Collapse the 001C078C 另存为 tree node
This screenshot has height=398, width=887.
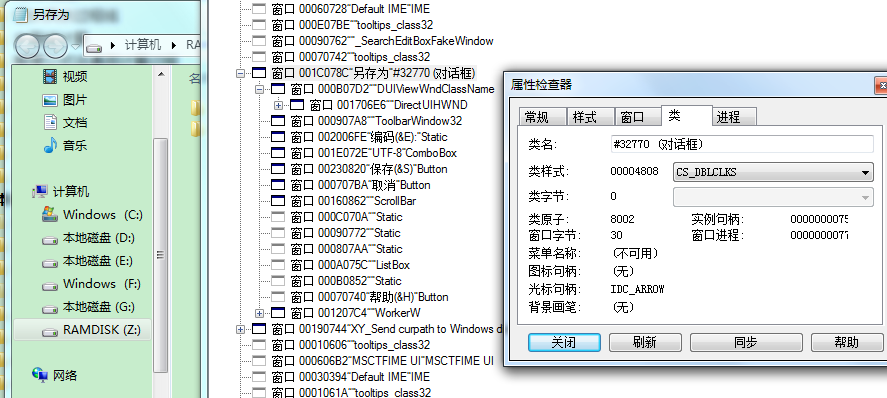coord(240,73)
